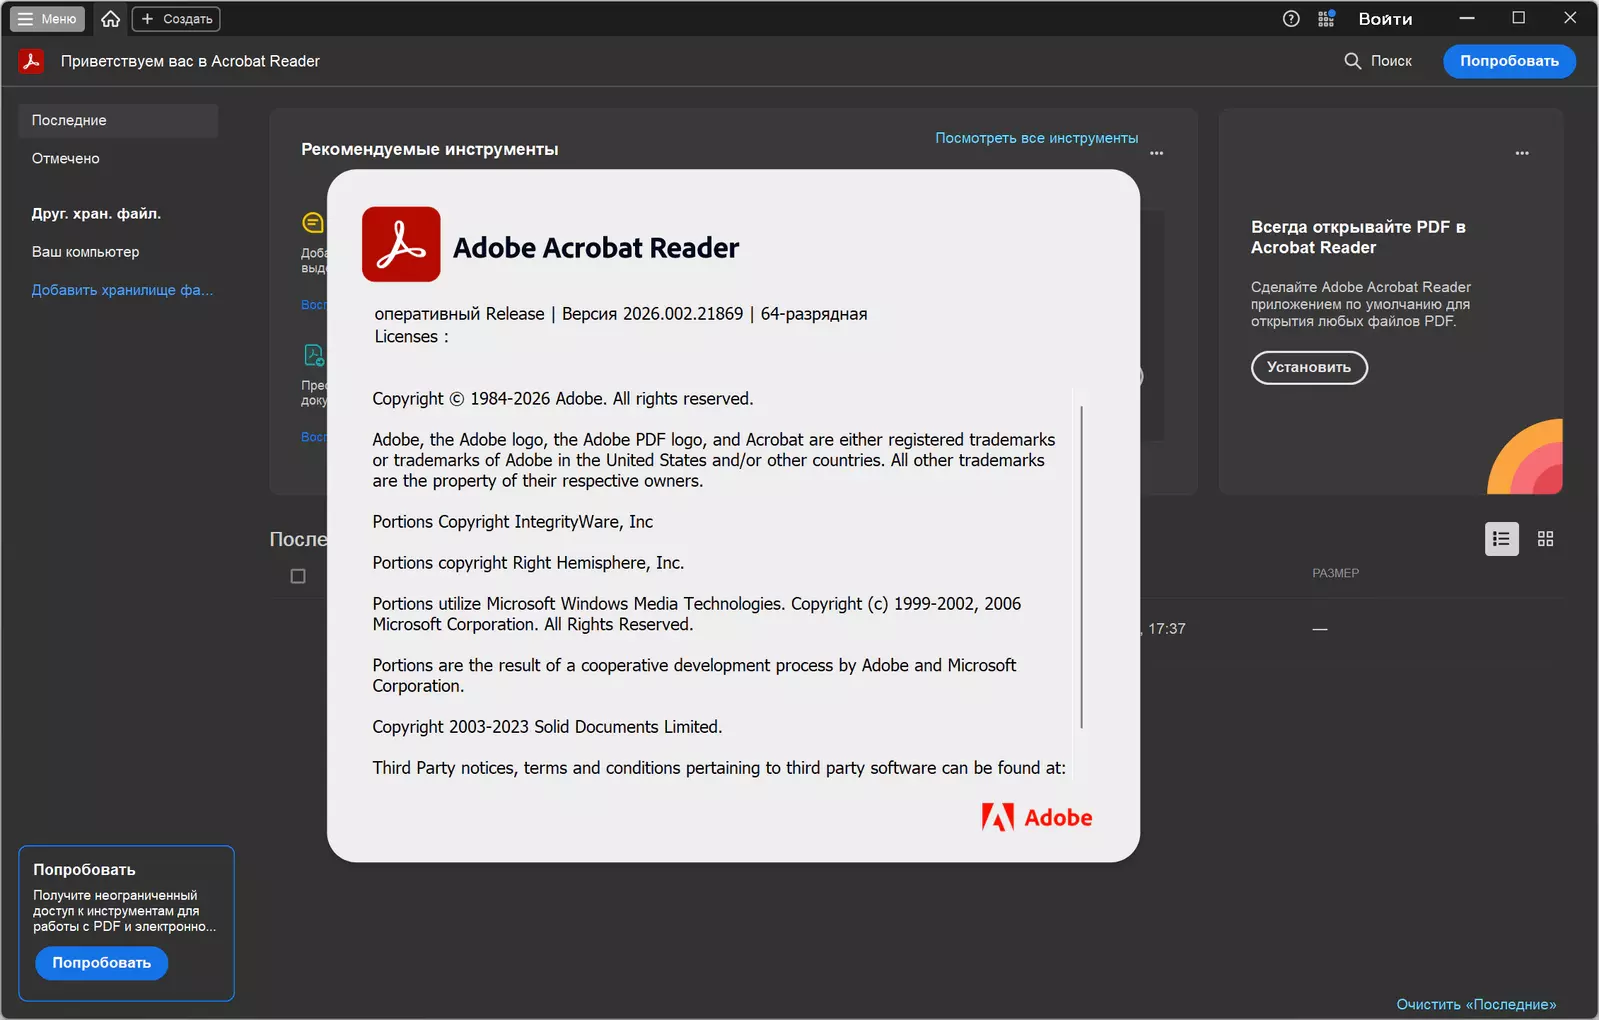Click the Adobe logo at dialog bottom
Screen dimensions: 1599x1020
(x=1037, y=817)
